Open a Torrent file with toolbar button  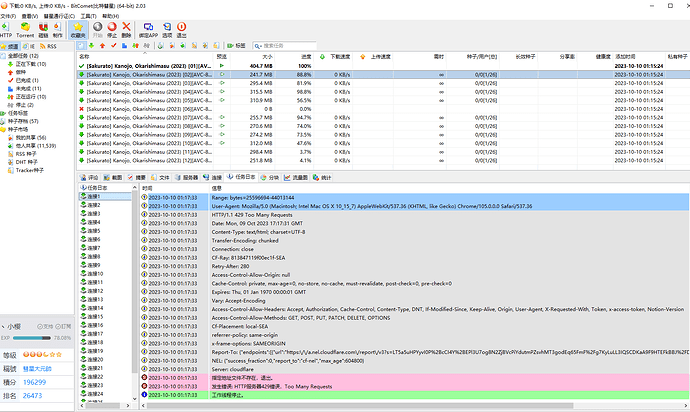point(25,30)
